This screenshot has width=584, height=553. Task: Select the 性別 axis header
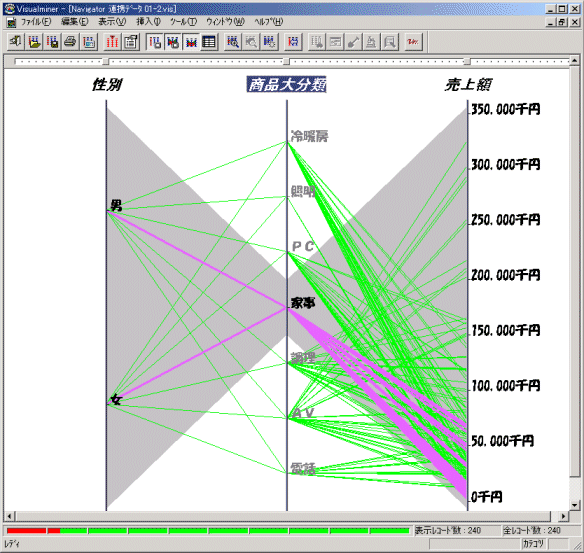[x=107, y=85]
